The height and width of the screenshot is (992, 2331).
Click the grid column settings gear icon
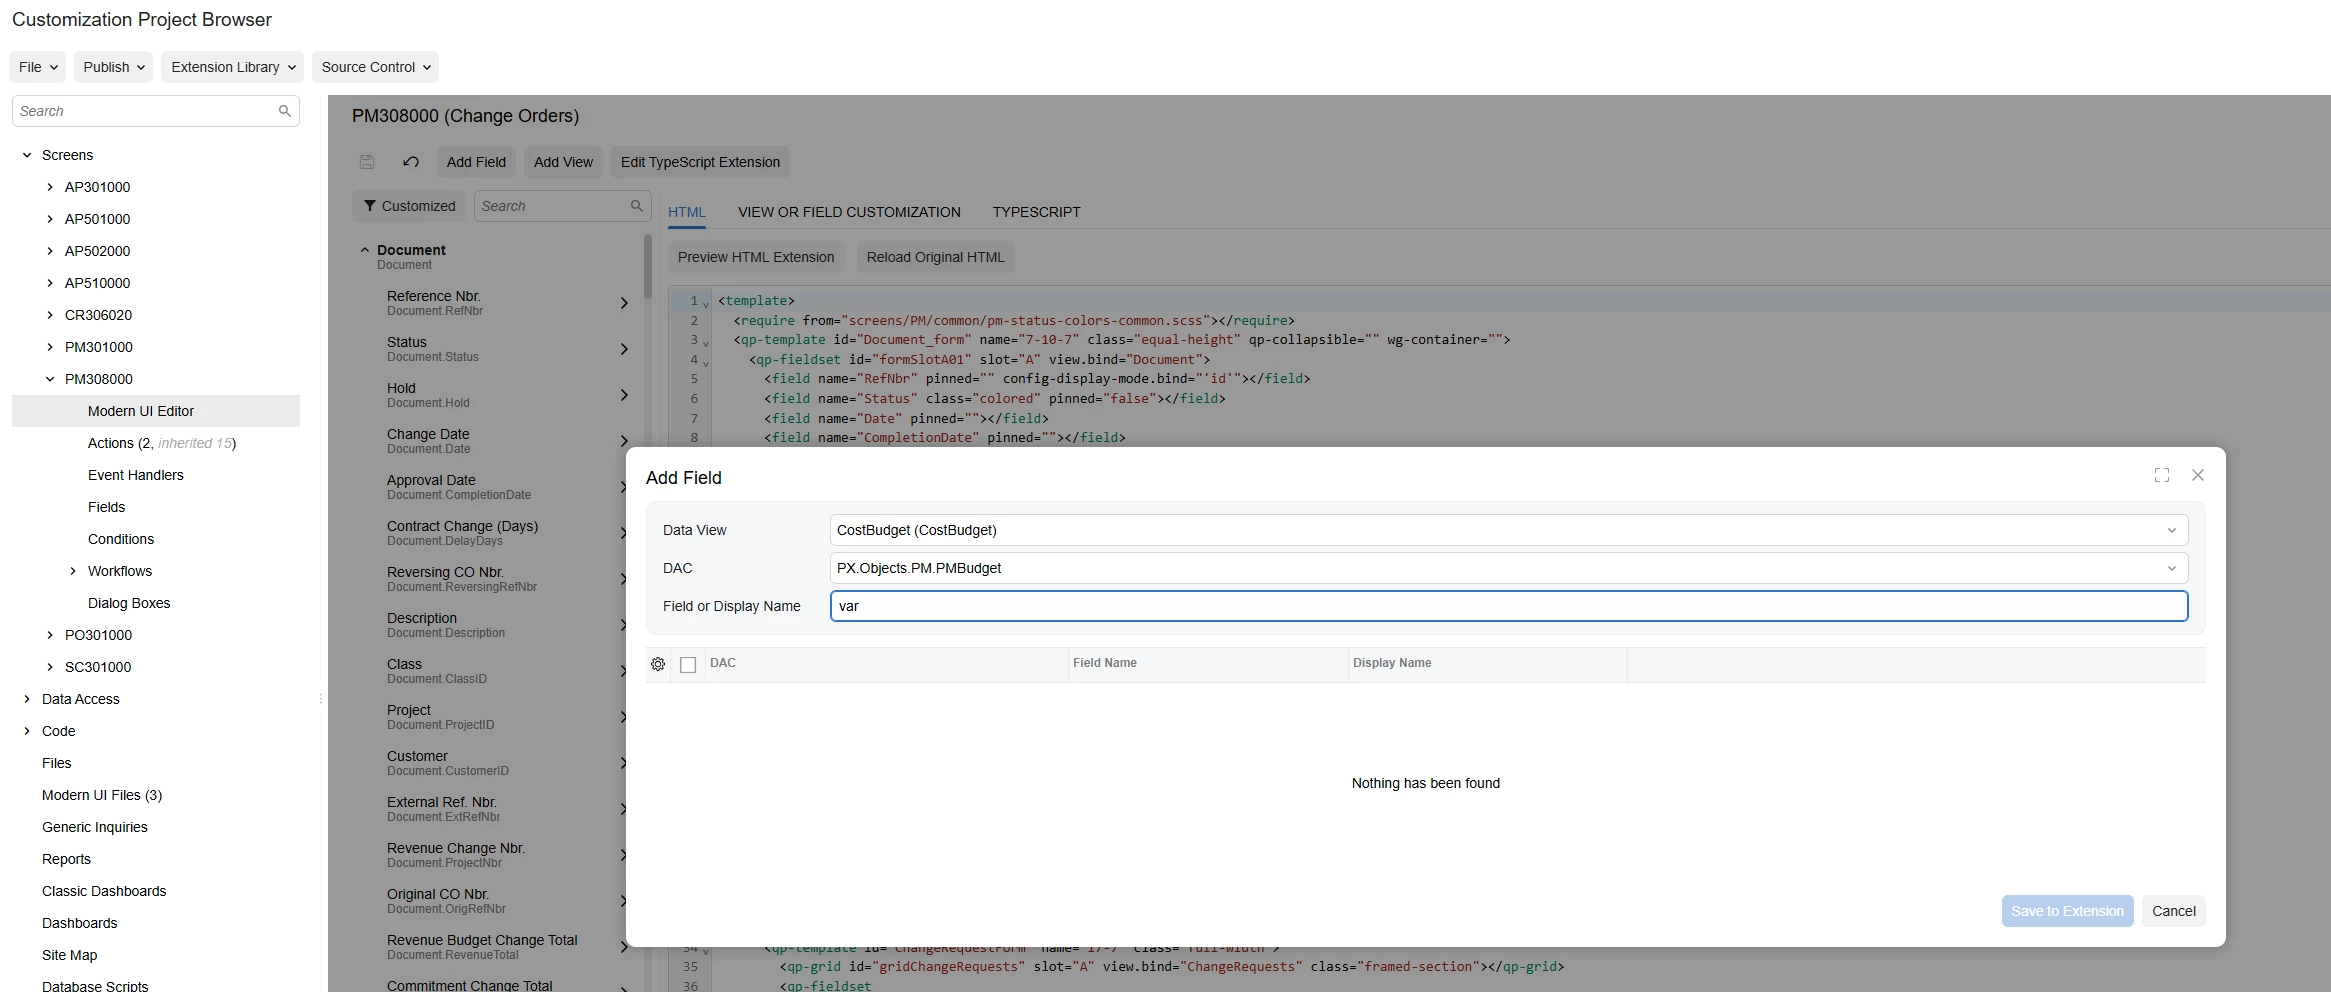pos(658,664)
